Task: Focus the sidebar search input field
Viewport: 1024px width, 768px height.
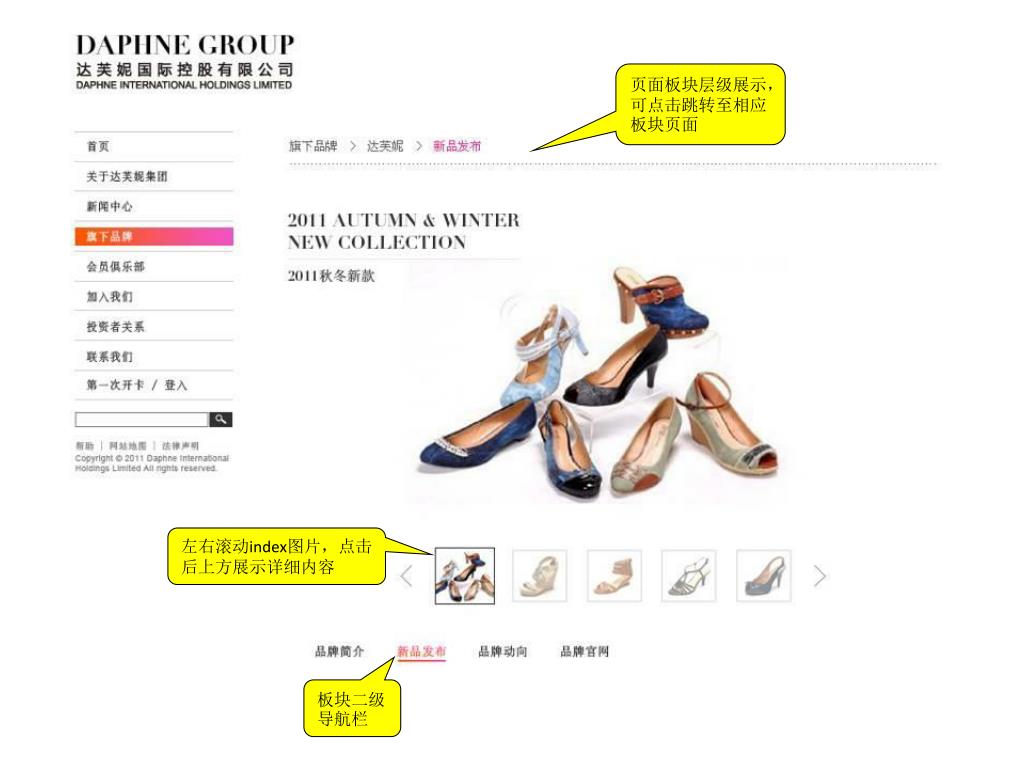Action: tap(142, 419)
